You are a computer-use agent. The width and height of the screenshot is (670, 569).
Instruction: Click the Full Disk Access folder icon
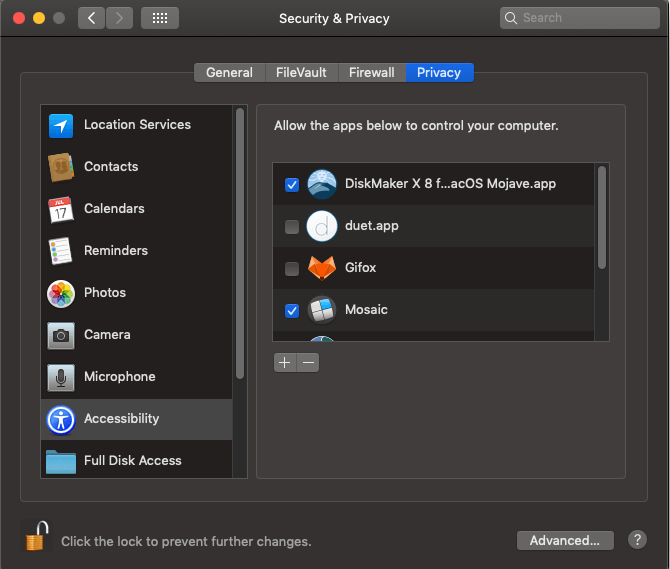click(61, 462)
